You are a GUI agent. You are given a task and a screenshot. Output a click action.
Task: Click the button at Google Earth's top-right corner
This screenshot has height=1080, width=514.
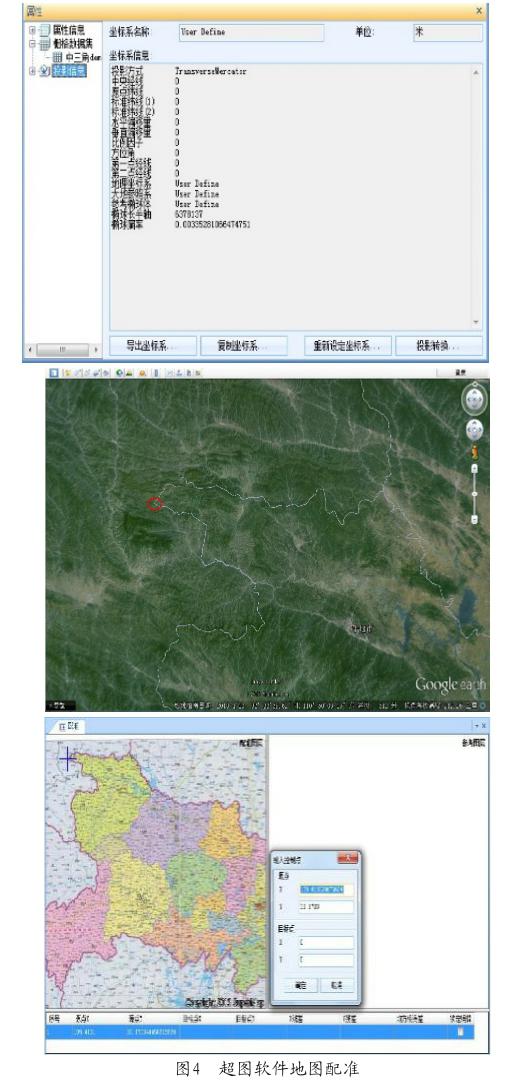click(x=460, y=373)
